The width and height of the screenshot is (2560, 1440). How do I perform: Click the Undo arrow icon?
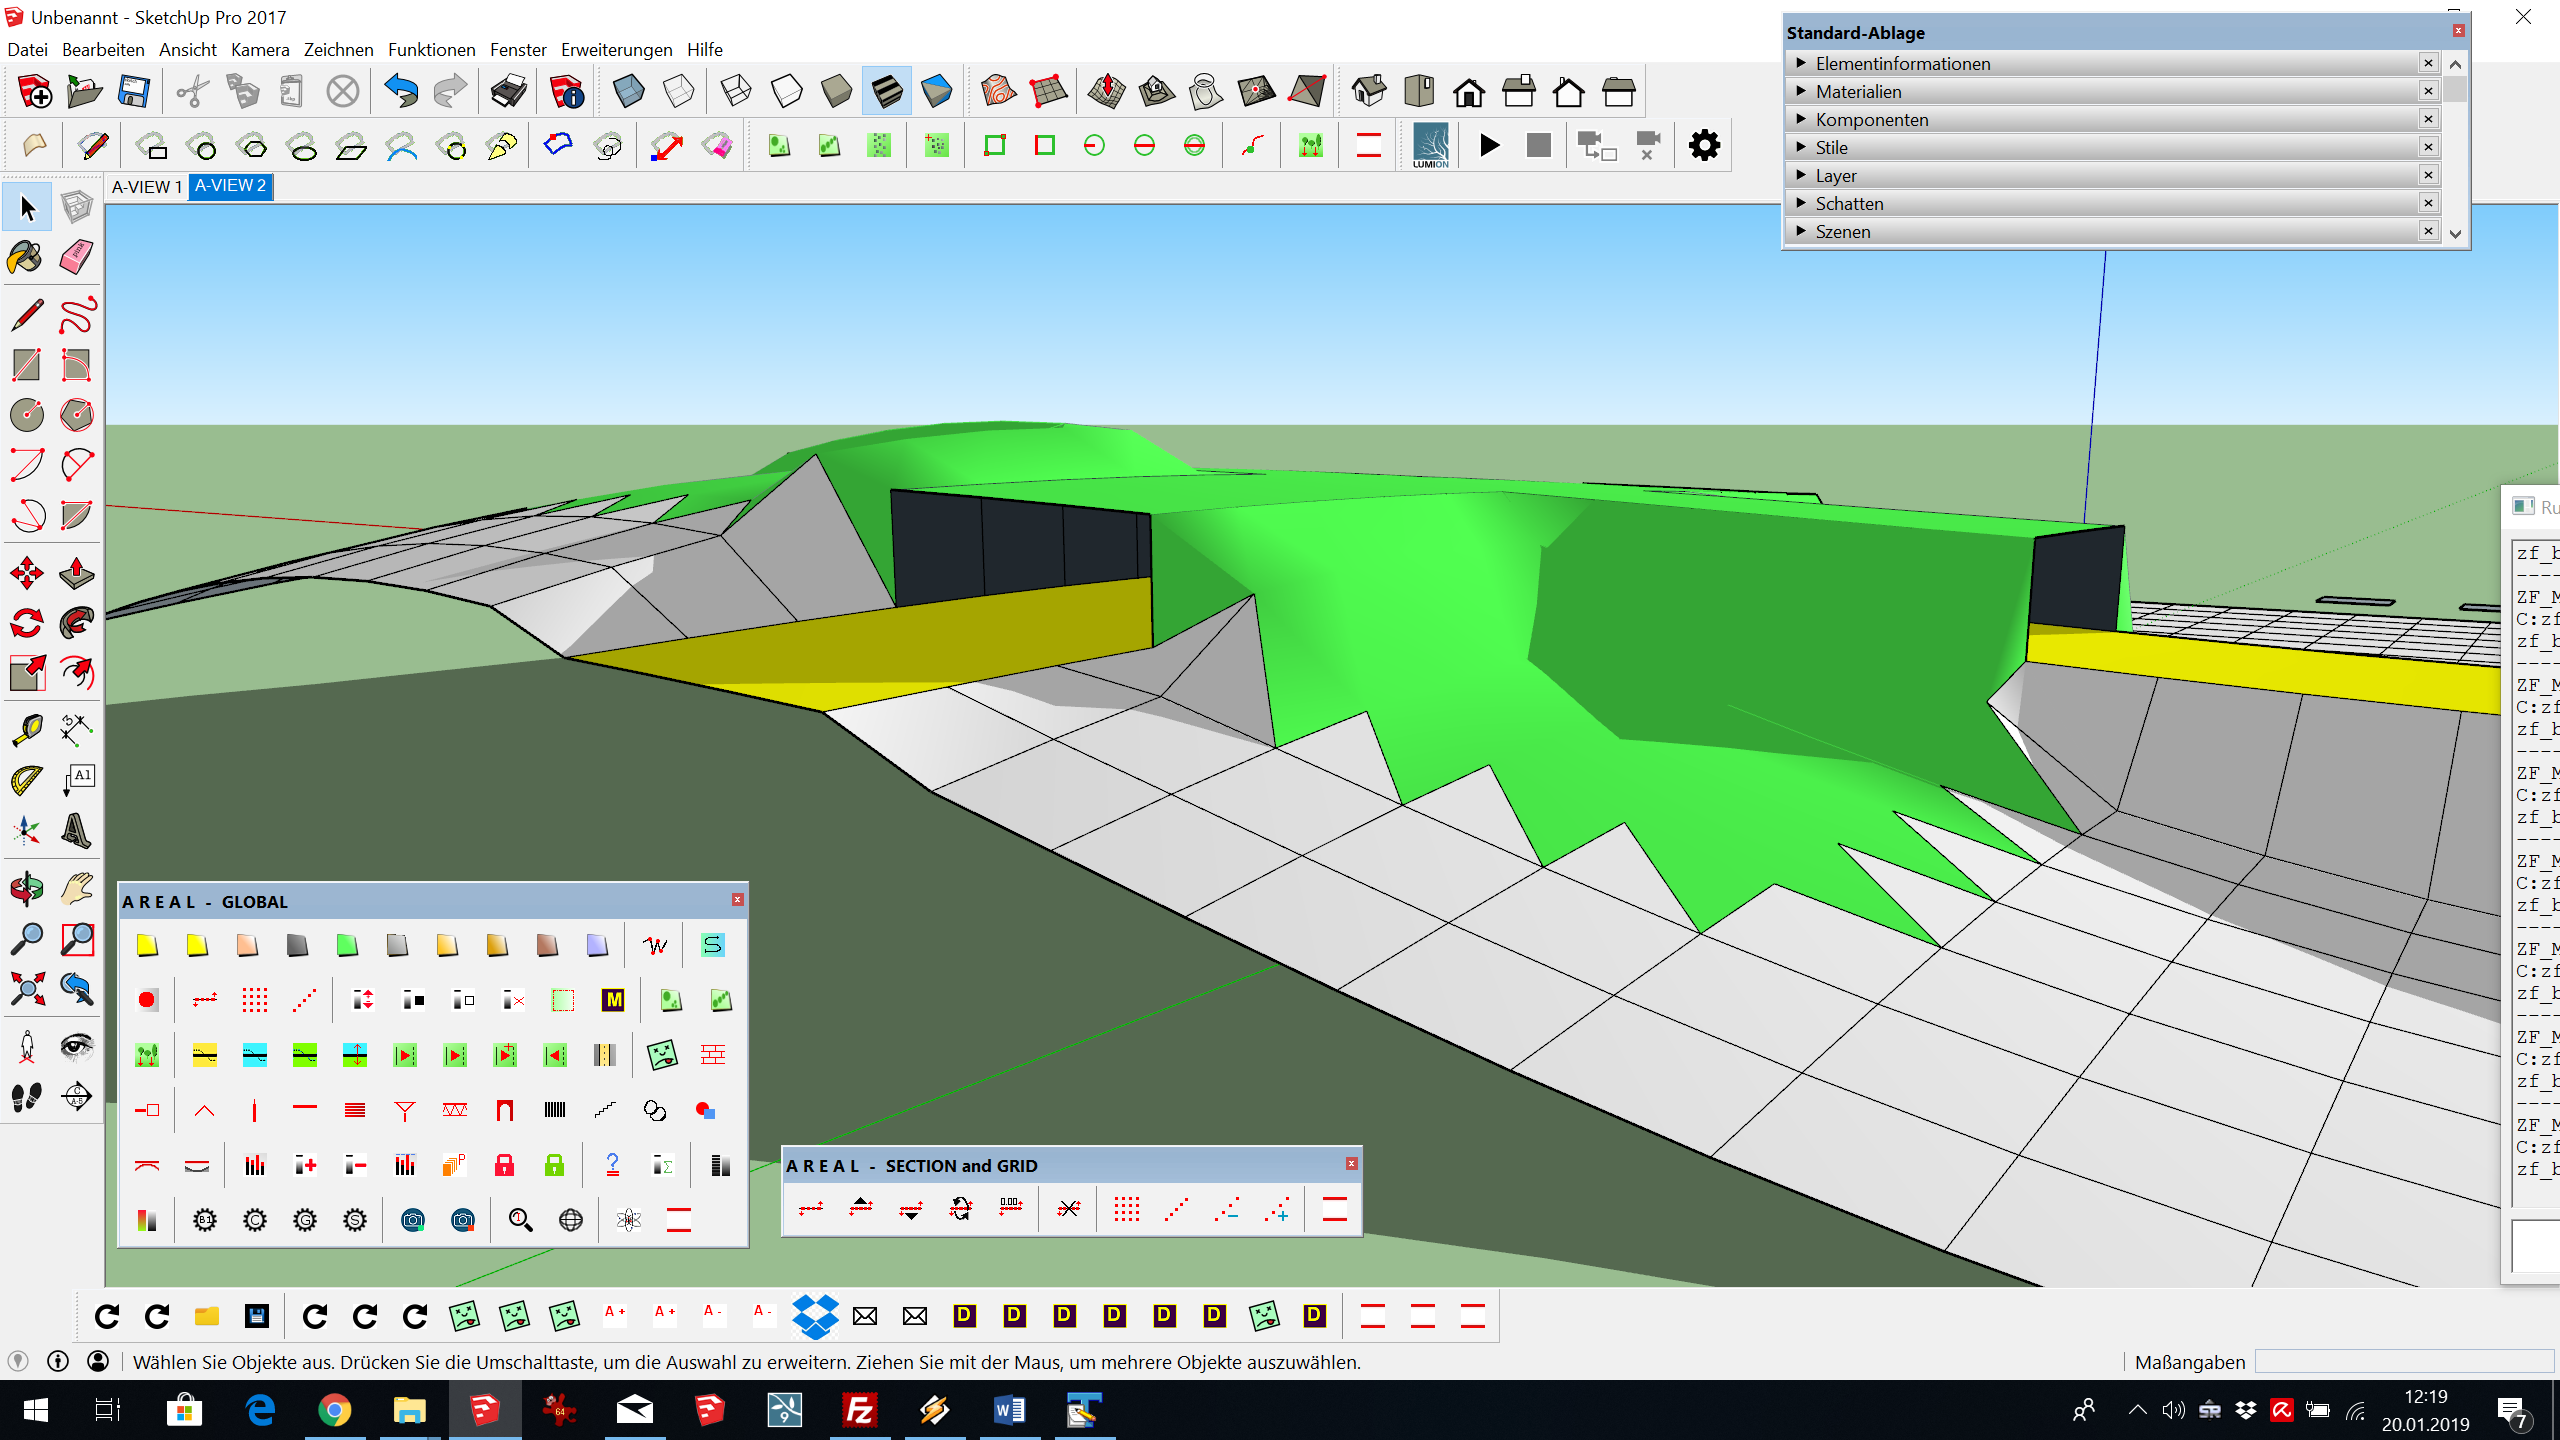coord(401,92)
